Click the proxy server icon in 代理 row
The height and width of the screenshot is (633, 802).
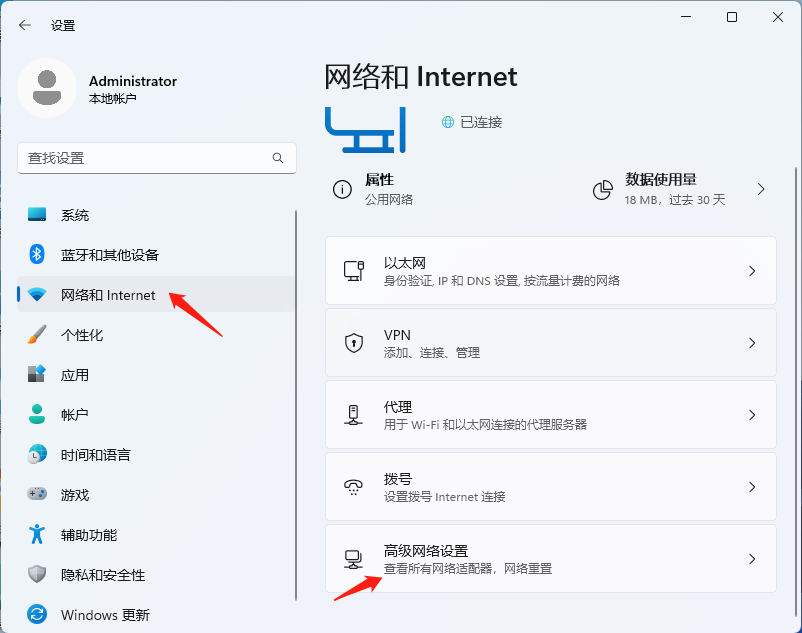click(x=353, y=415)
